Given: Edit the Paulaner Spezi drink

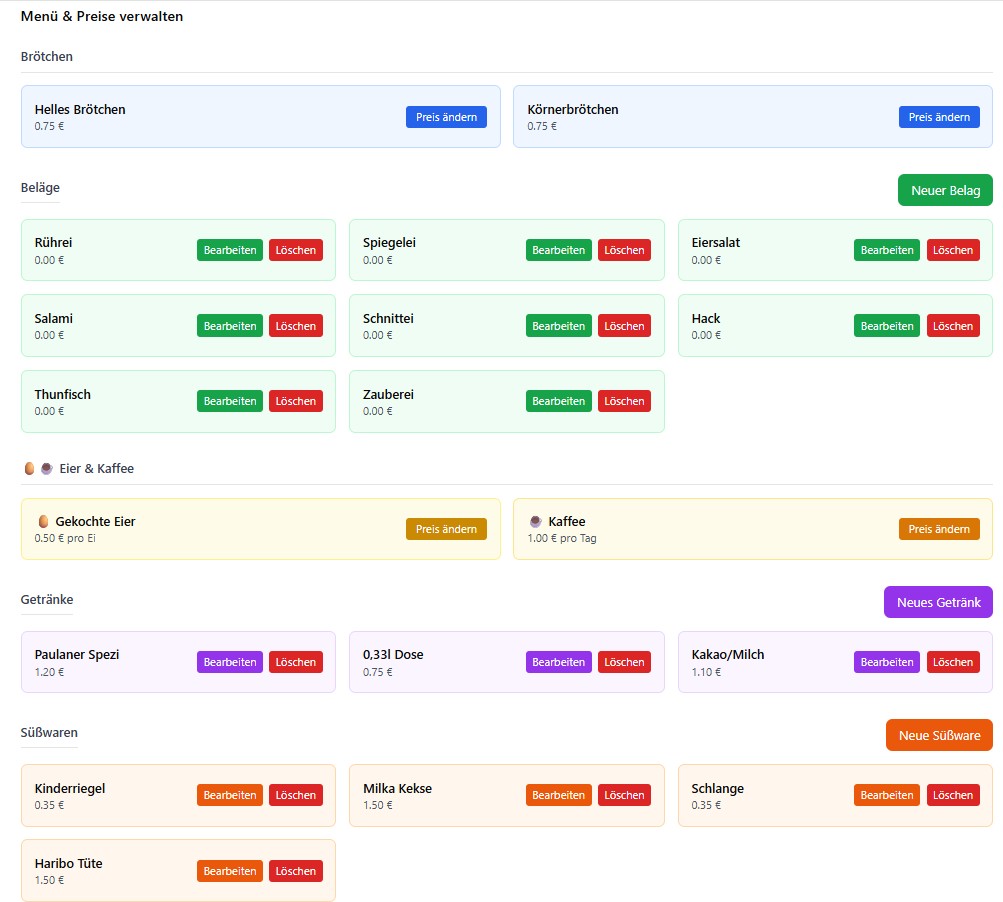Looking at the screenshot, I should pos(229,662).
